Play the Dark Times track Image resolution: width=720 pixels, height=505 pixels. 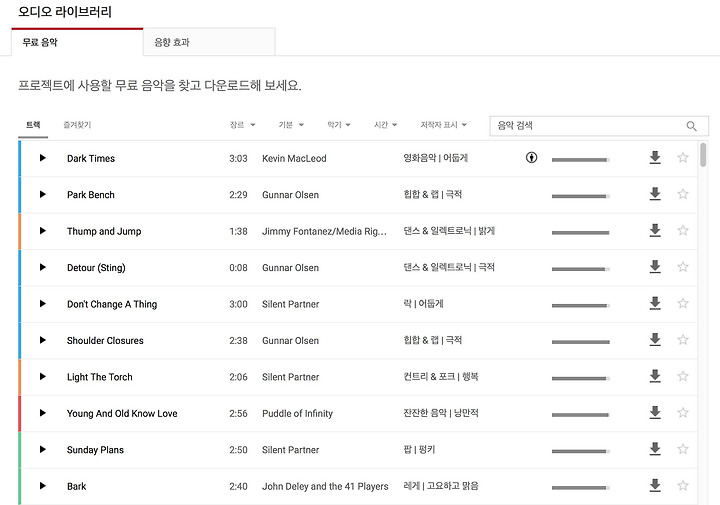[43, 158]
